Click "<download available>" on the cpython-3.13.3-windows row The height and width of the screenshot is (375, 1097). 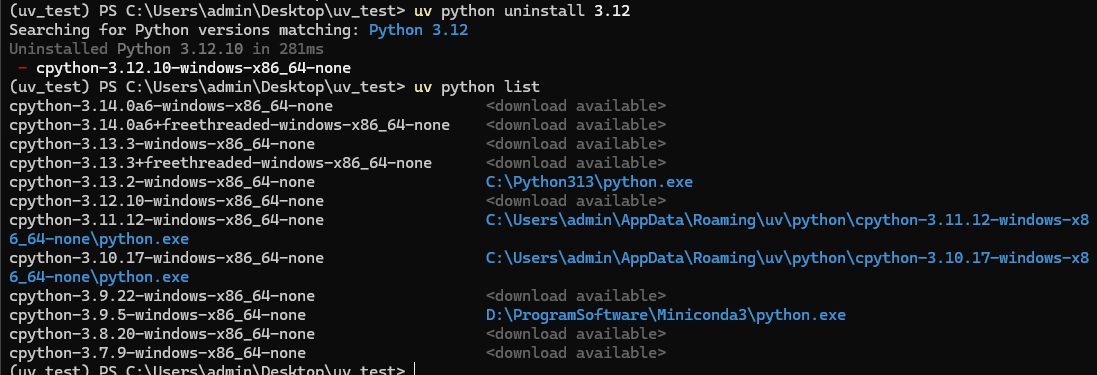coord(576,144)
